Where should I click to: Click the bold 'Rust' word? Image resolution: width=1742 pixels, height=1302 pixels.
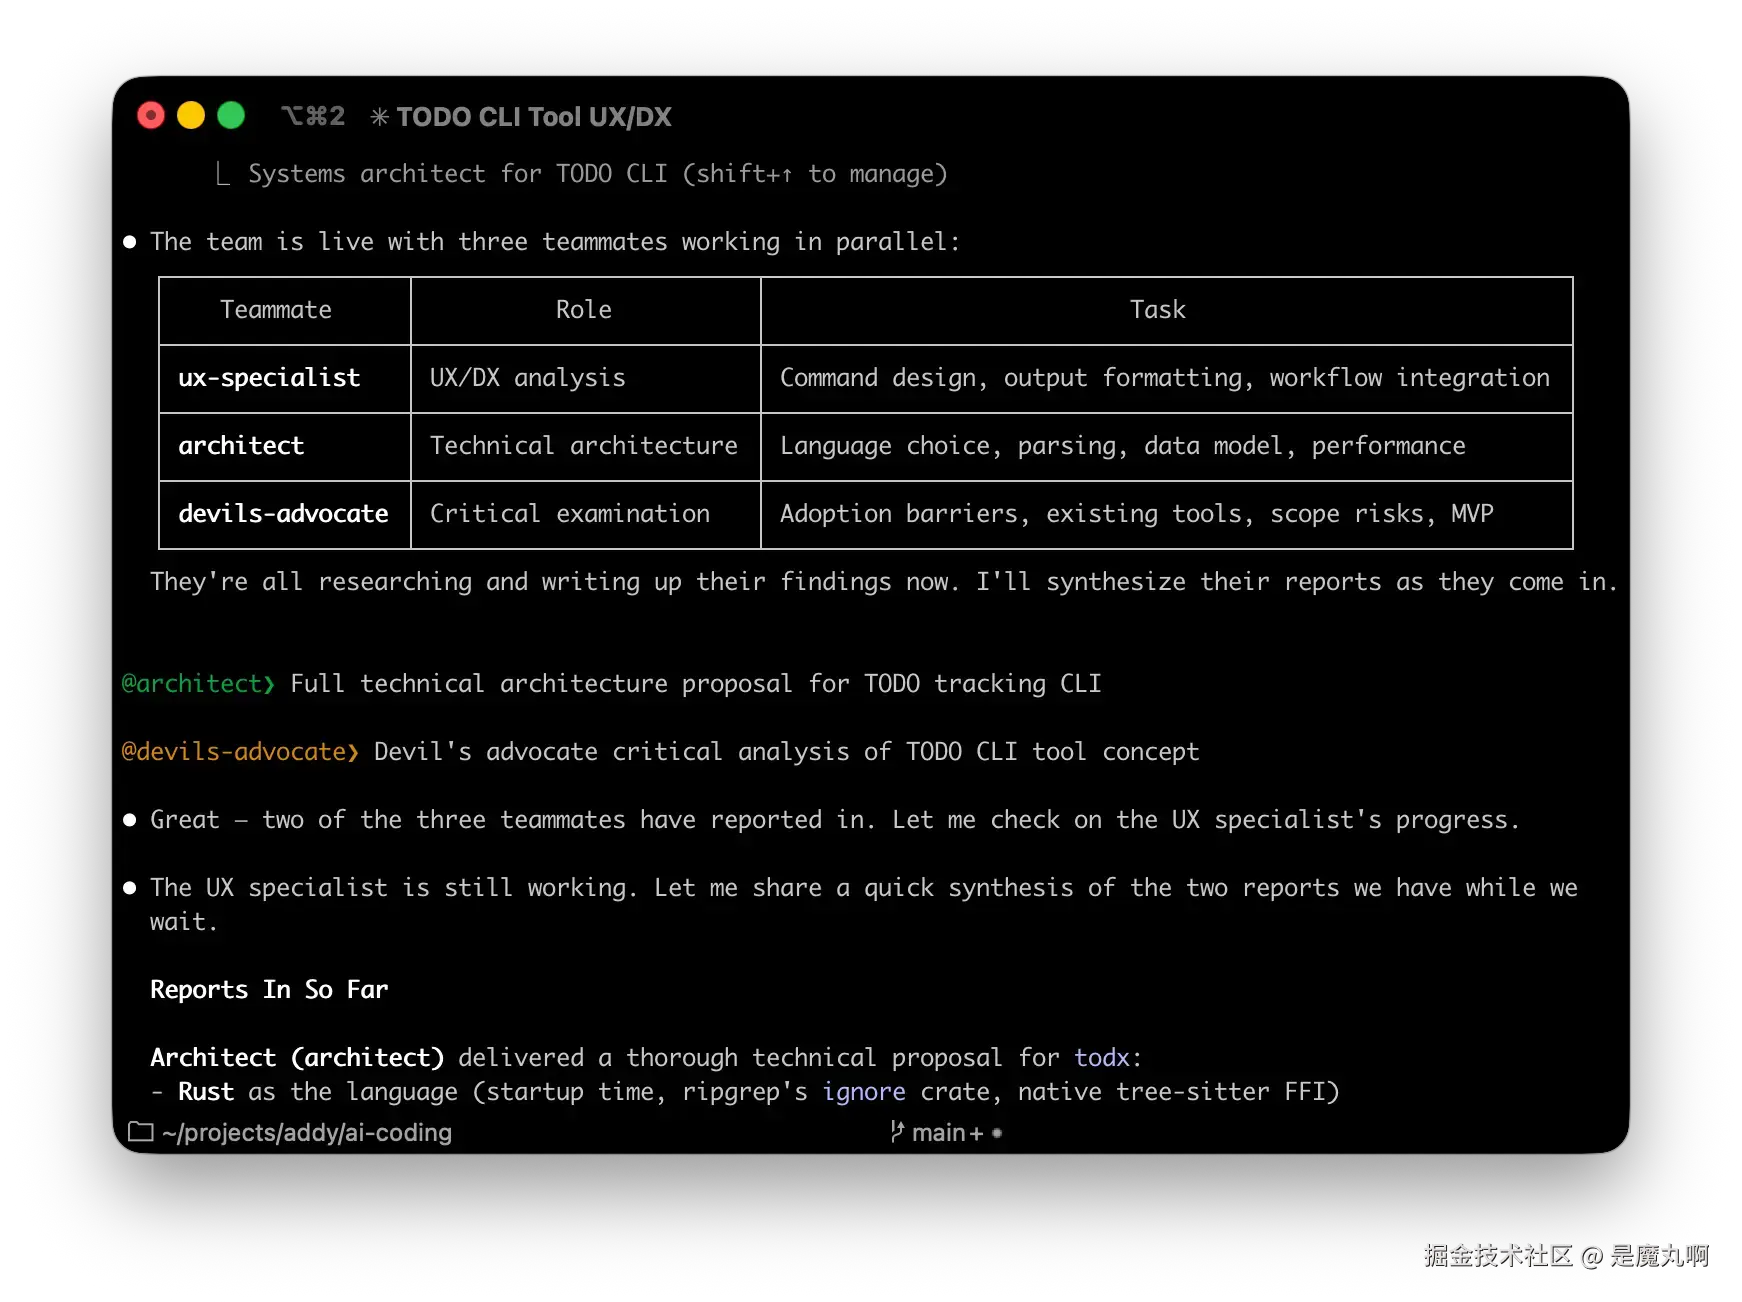coord(206,1092)
